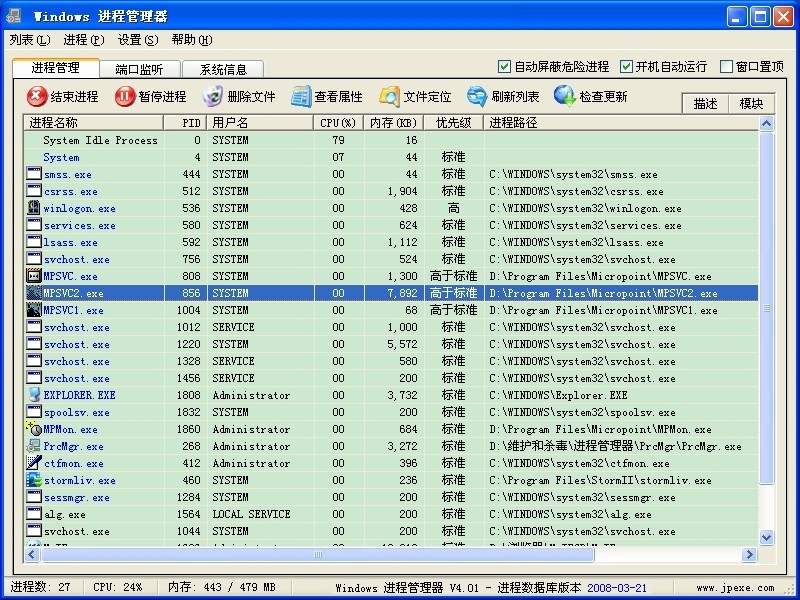Click the 描述 button
The width and height of the screenshot is (800, 600).
point(705,104)
